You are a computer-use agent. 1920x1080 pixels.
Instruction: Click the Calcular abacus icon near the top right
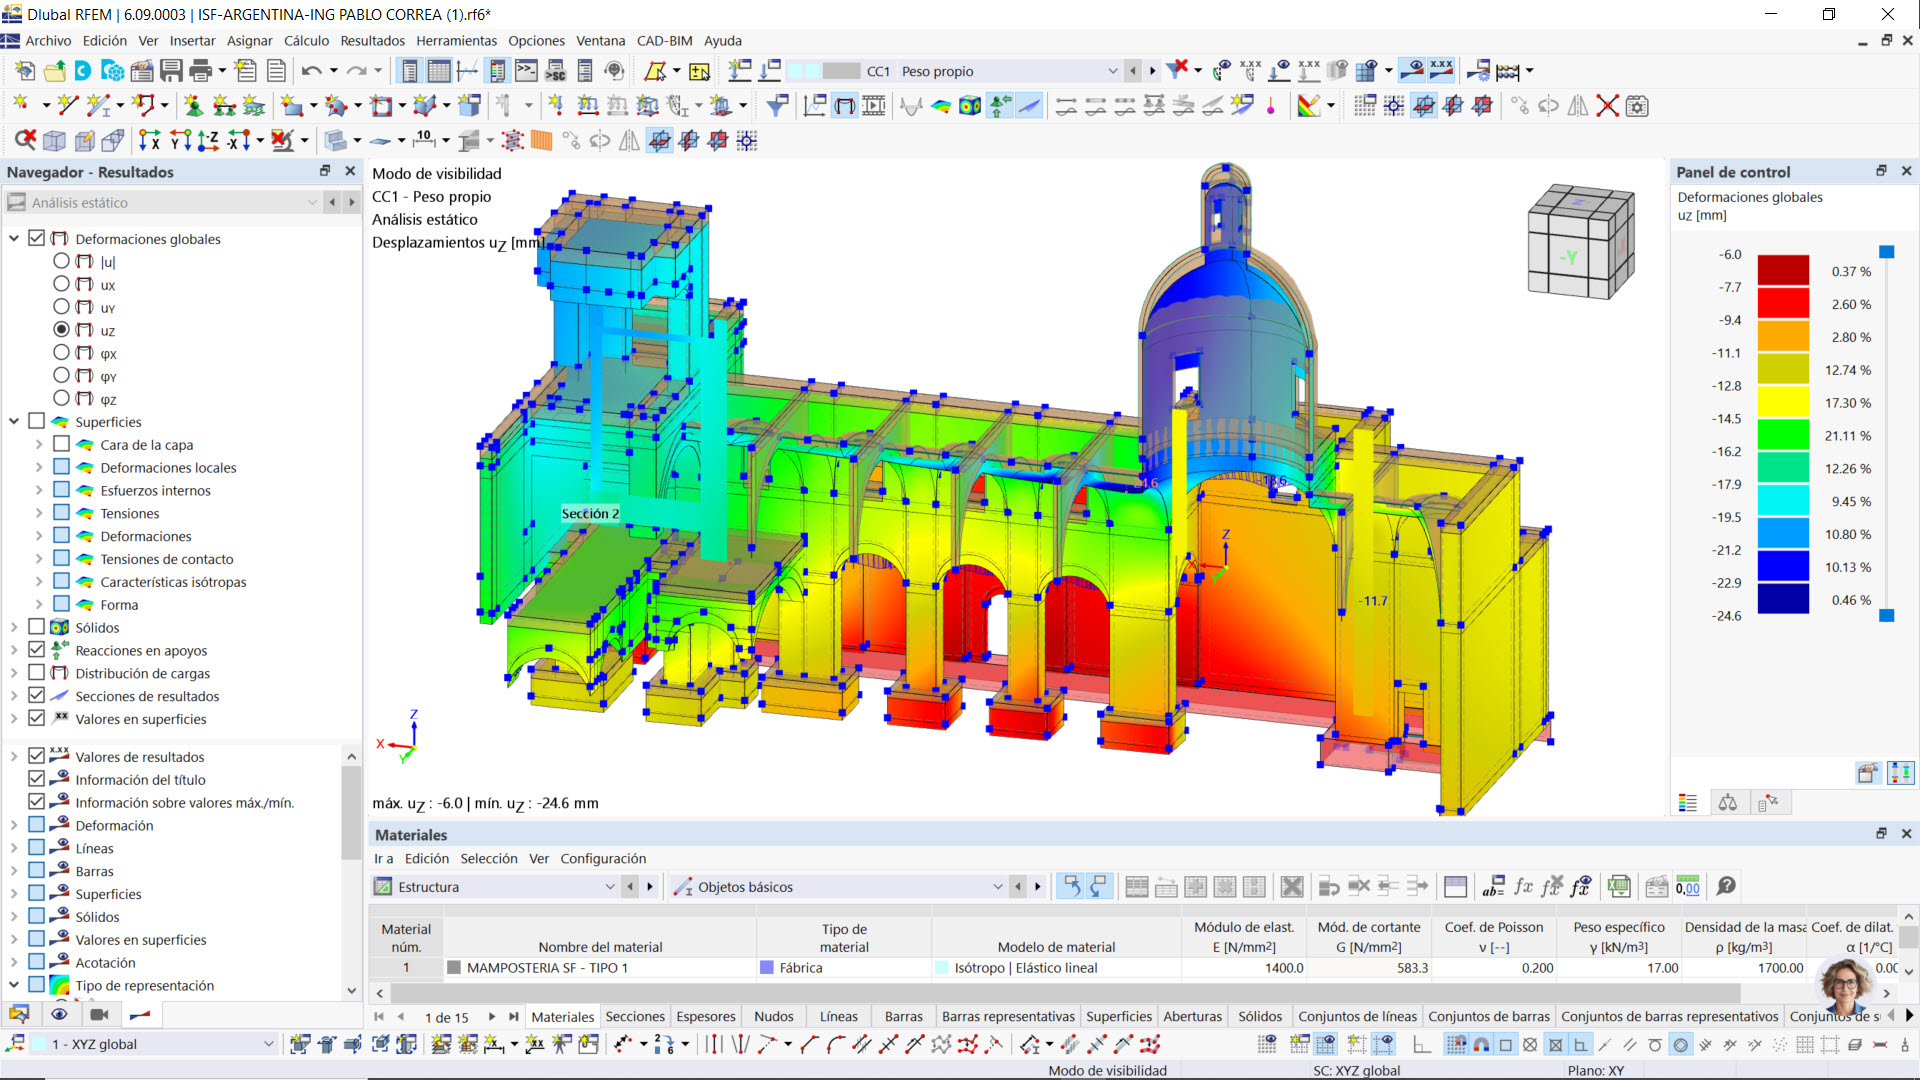[x=1508, y=70]
